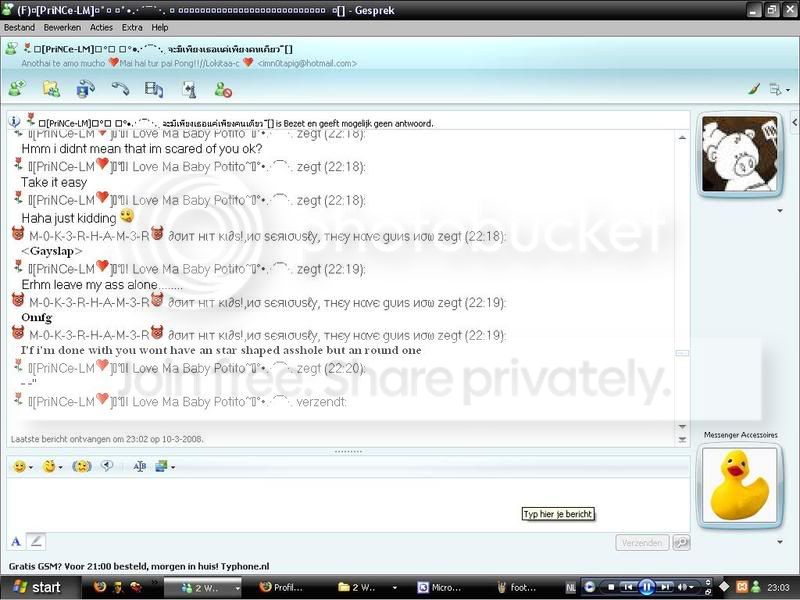Click the Messenger tray icon by clock
This screenshot has height=600, width=800.
tap(756, 587)
